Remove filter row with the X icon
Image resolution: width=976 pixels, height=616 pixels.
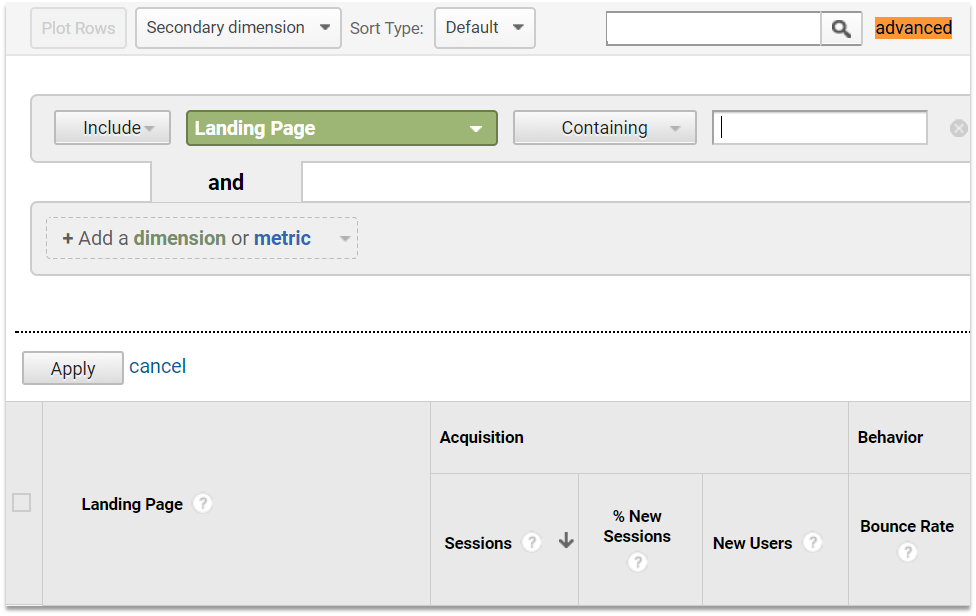(x=959, y=128)
